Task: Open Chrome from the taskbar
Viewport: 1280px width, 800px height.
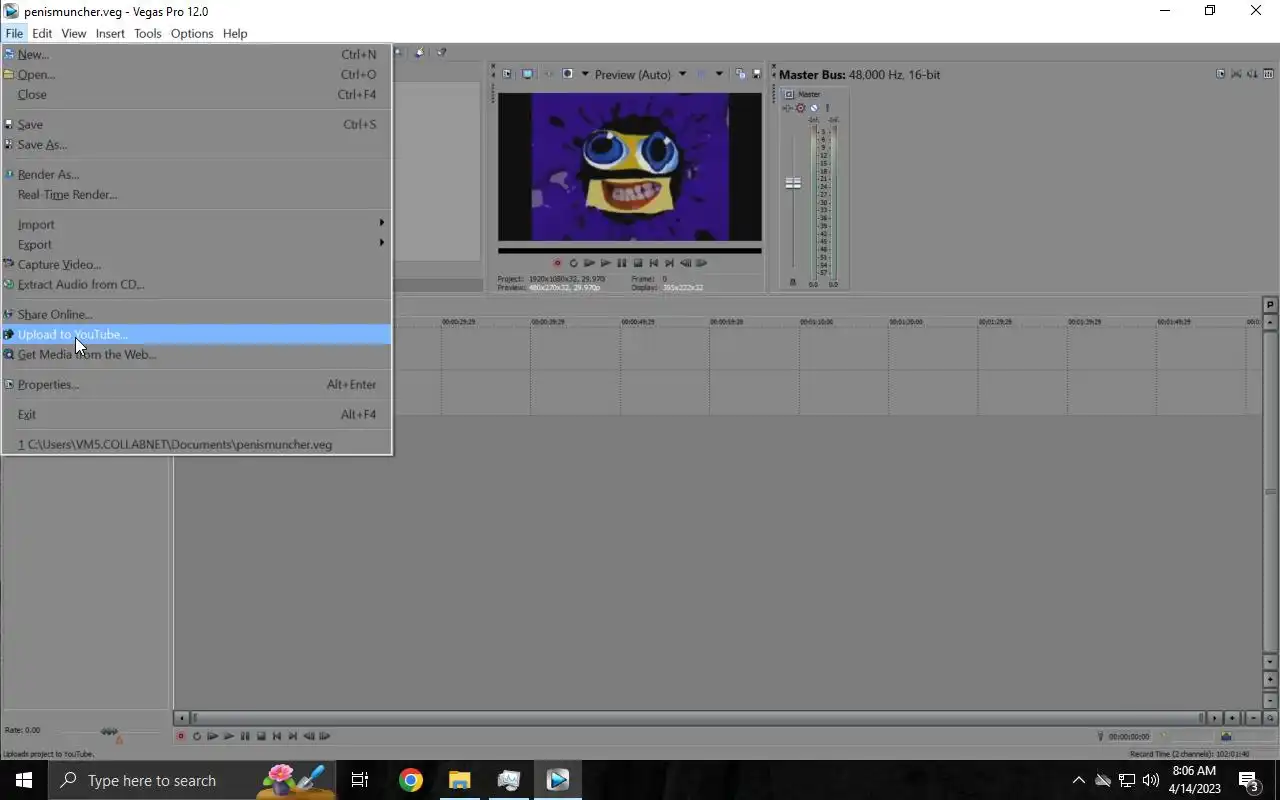Action: click(x=410, y=780)
